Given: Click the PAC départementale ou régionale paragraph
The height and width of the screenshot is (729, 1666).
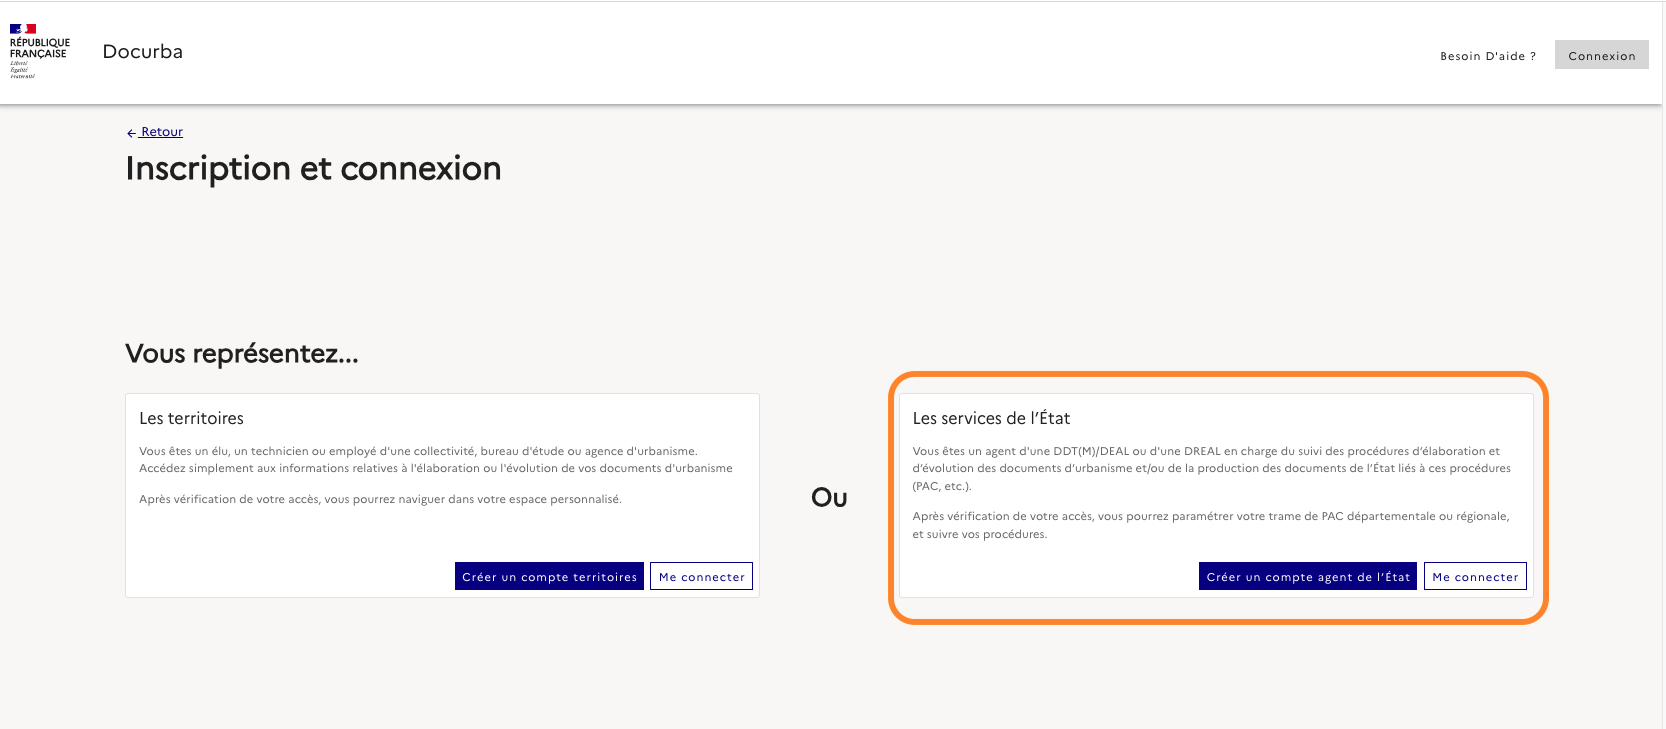Looking at the screenshot, I should [1210, 525].
